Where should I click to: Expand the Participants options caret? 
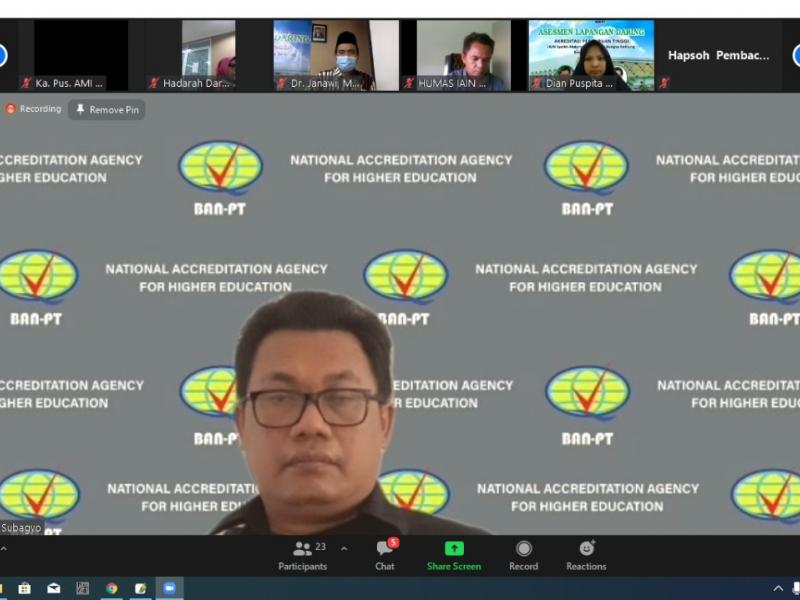344,549
